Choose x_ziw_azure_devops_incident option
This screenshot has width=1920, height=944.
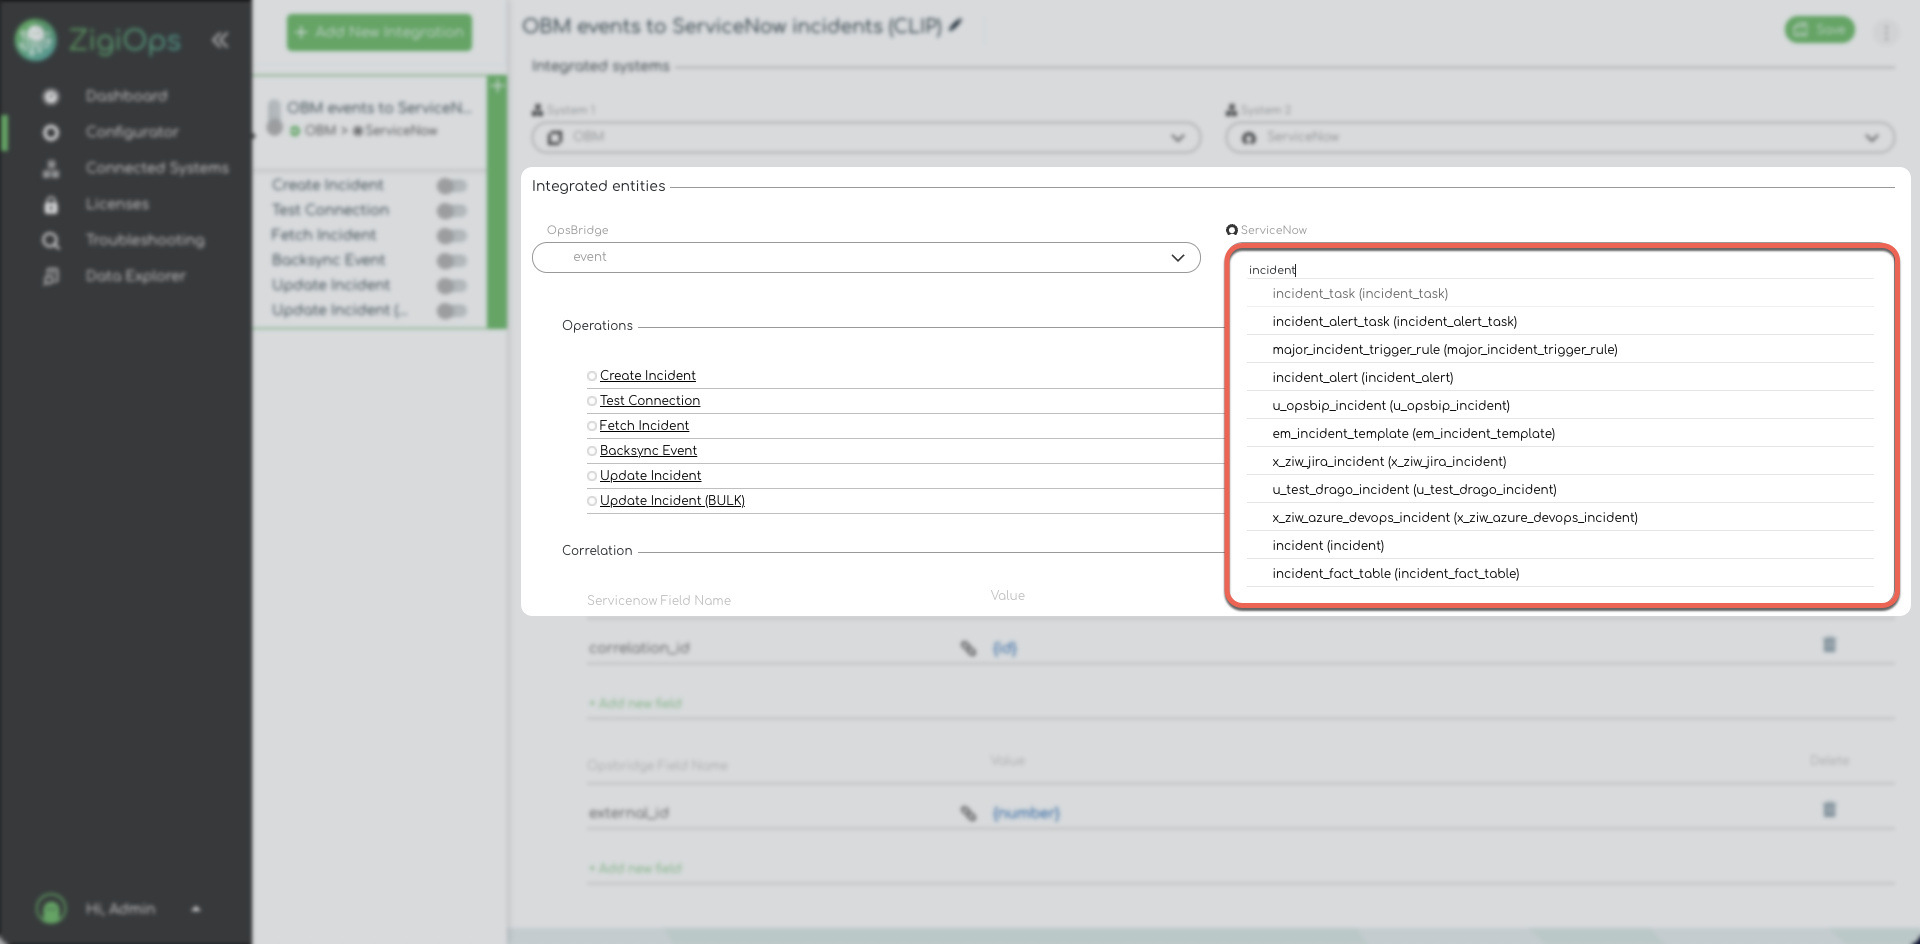(x=1560, y=517)
